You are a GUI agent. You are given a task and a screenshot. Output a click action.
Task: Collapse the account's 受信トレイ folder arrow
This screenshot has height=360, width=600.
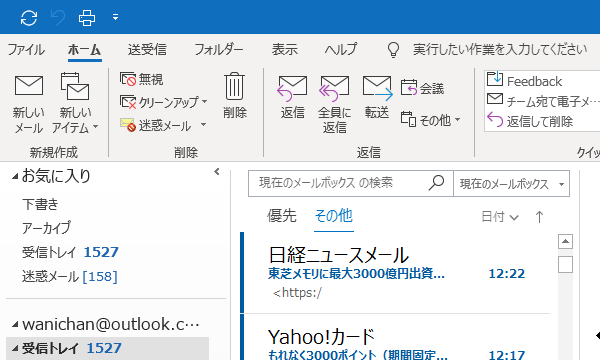tap(15, 349)
